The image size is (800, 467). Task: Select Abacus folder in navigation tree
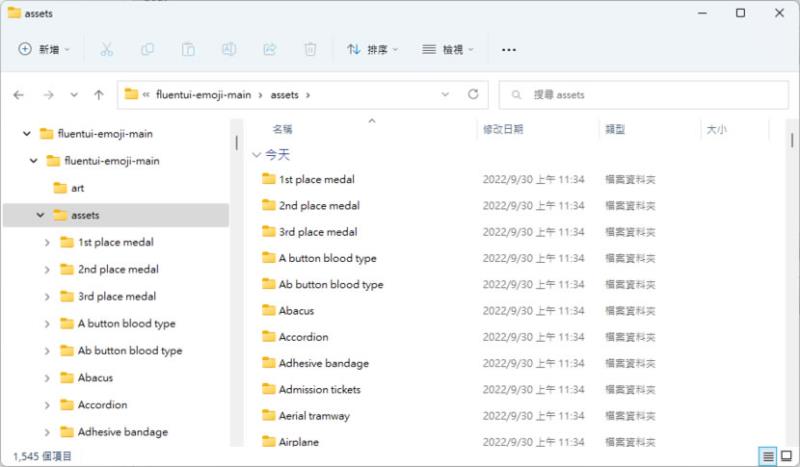coord(87,378)
